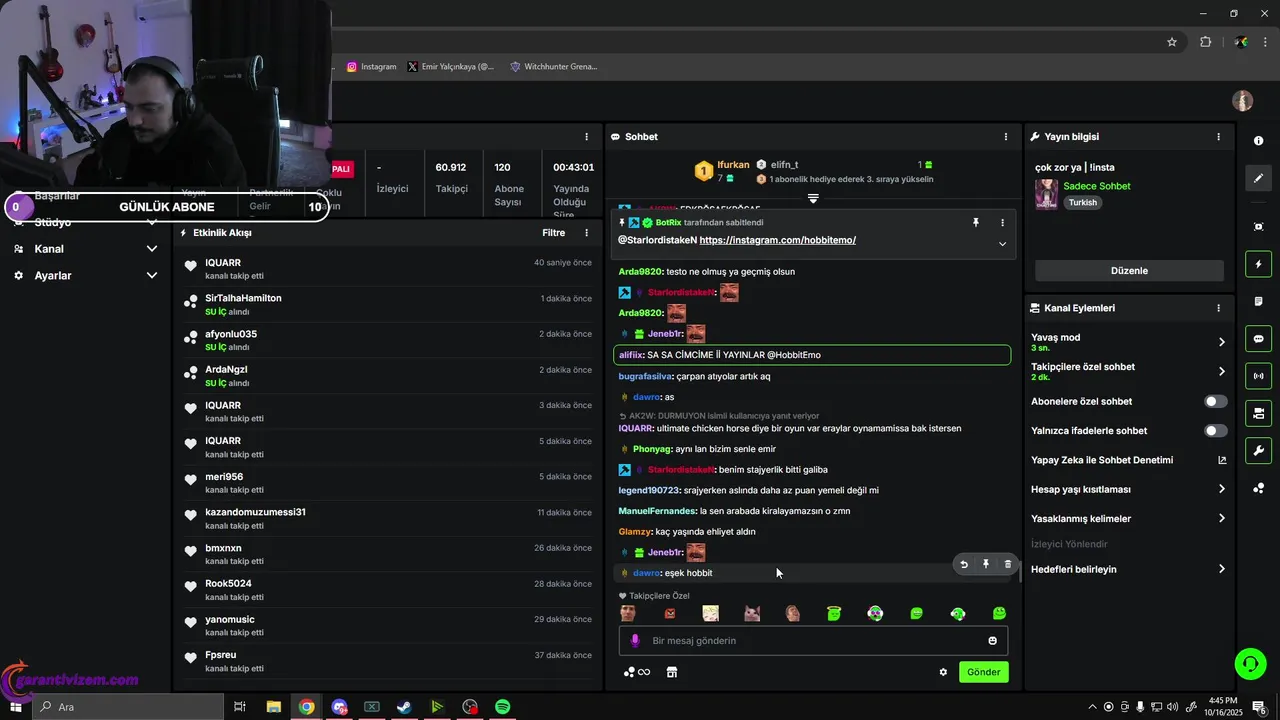1280x720 pixels.
Task: Open the Windows notification center icon
Action: click(x=1259, y=707)
